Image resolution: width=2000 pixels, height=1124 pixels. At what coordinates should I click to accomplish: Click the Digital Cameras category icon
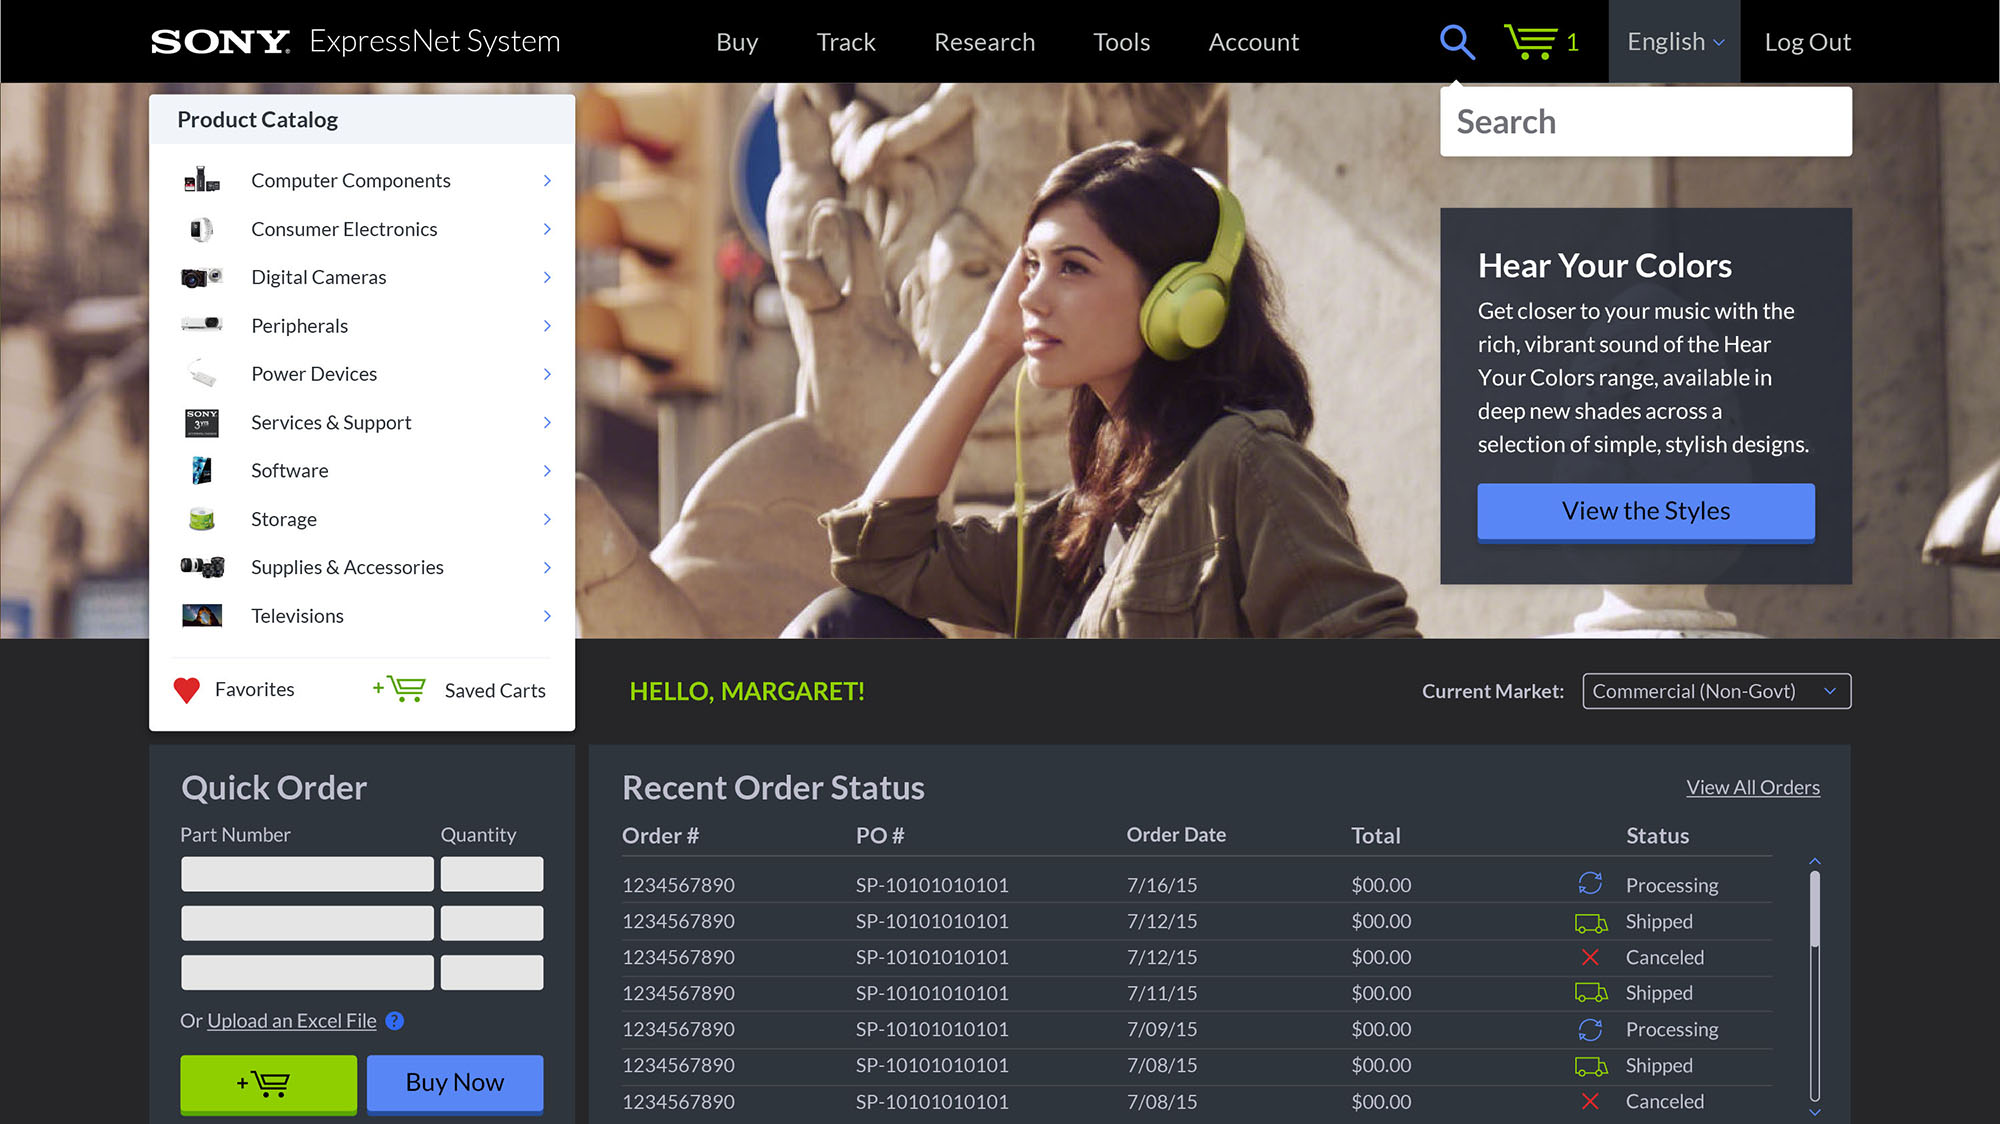coord(201,277)
